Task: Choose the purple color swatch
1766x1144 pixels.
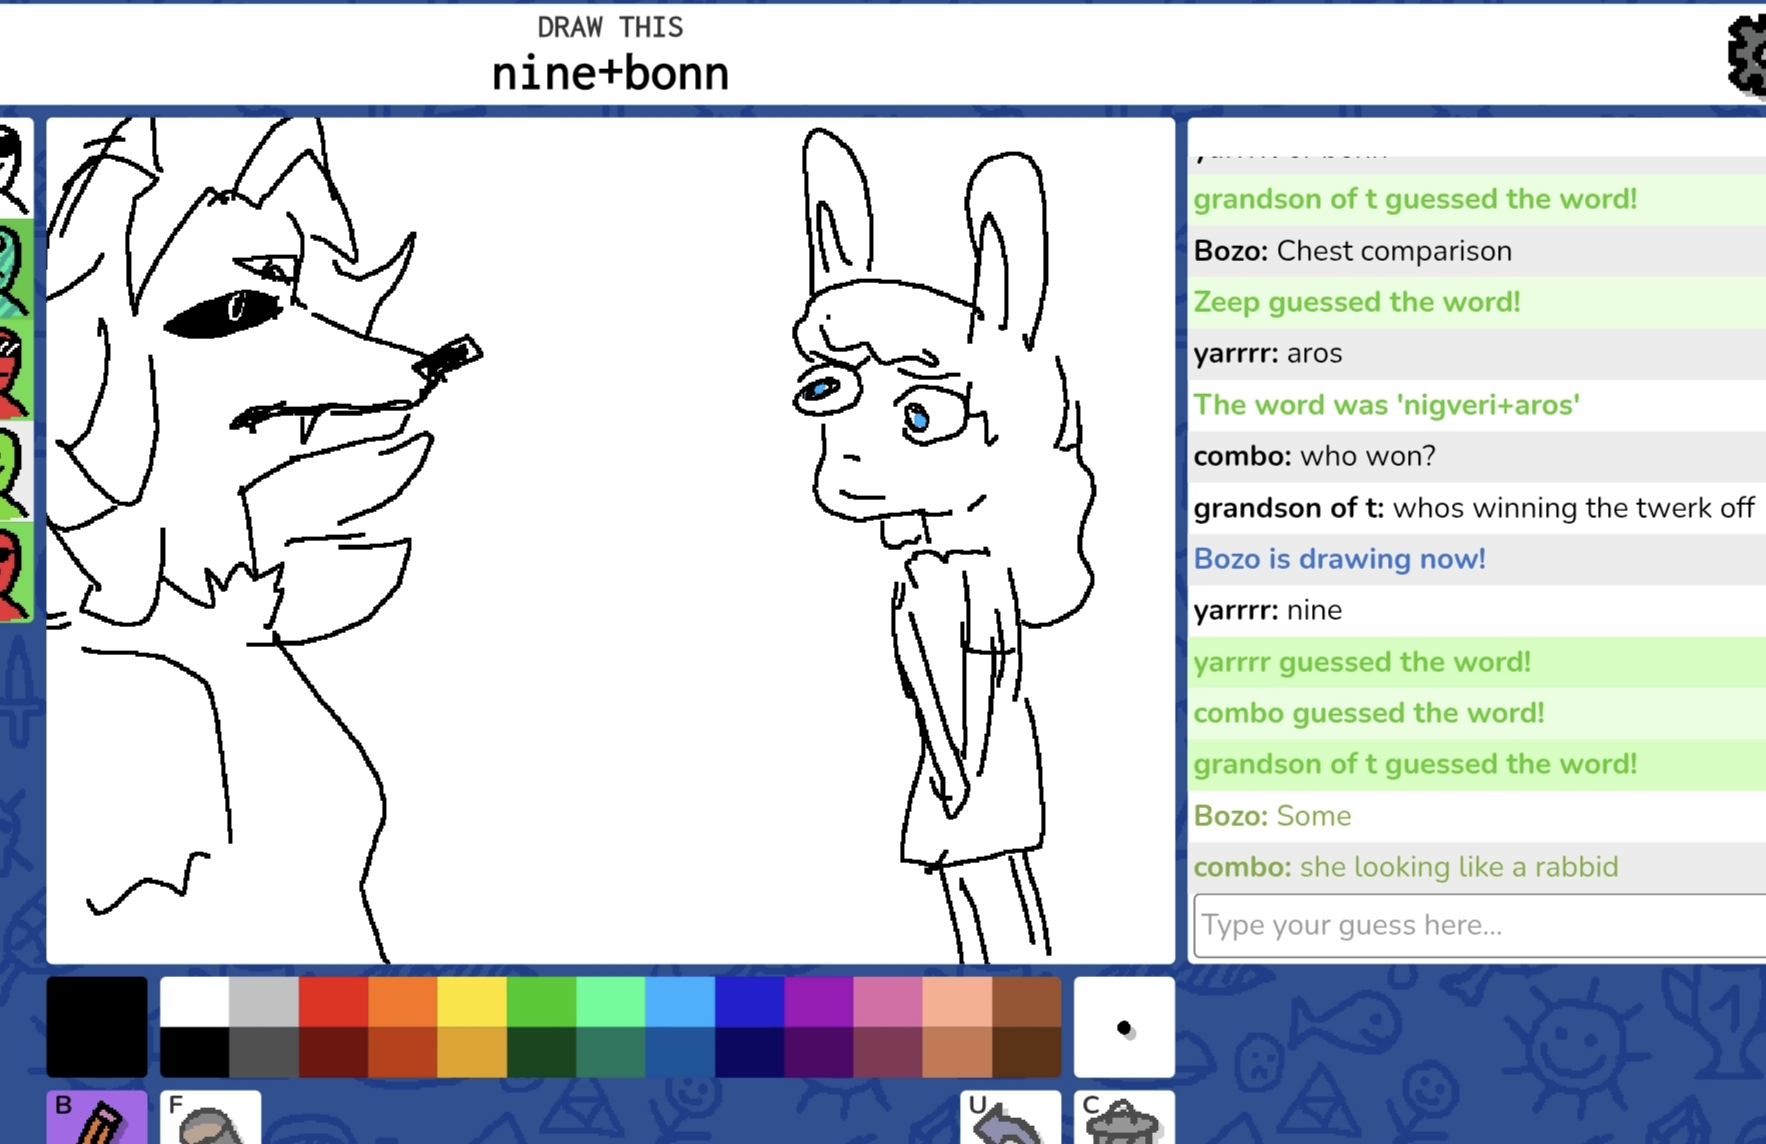Action: click(x=818, y=1002)
